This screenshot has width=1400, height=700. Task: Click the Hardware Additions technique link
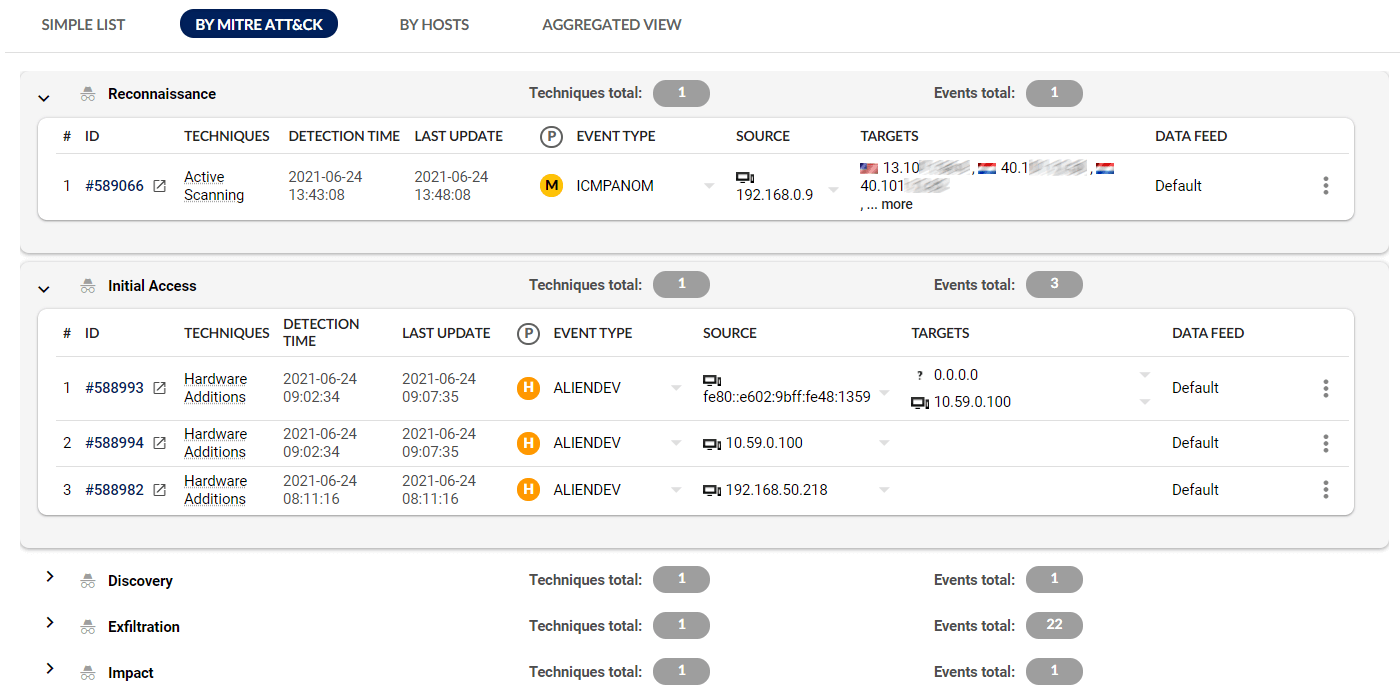[215, 387]
